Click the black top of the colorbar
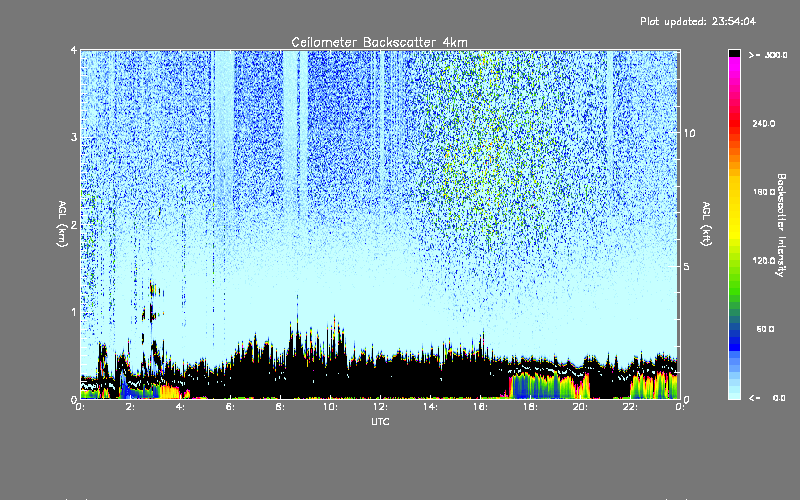The image size is (800, 500). point(734,53)
